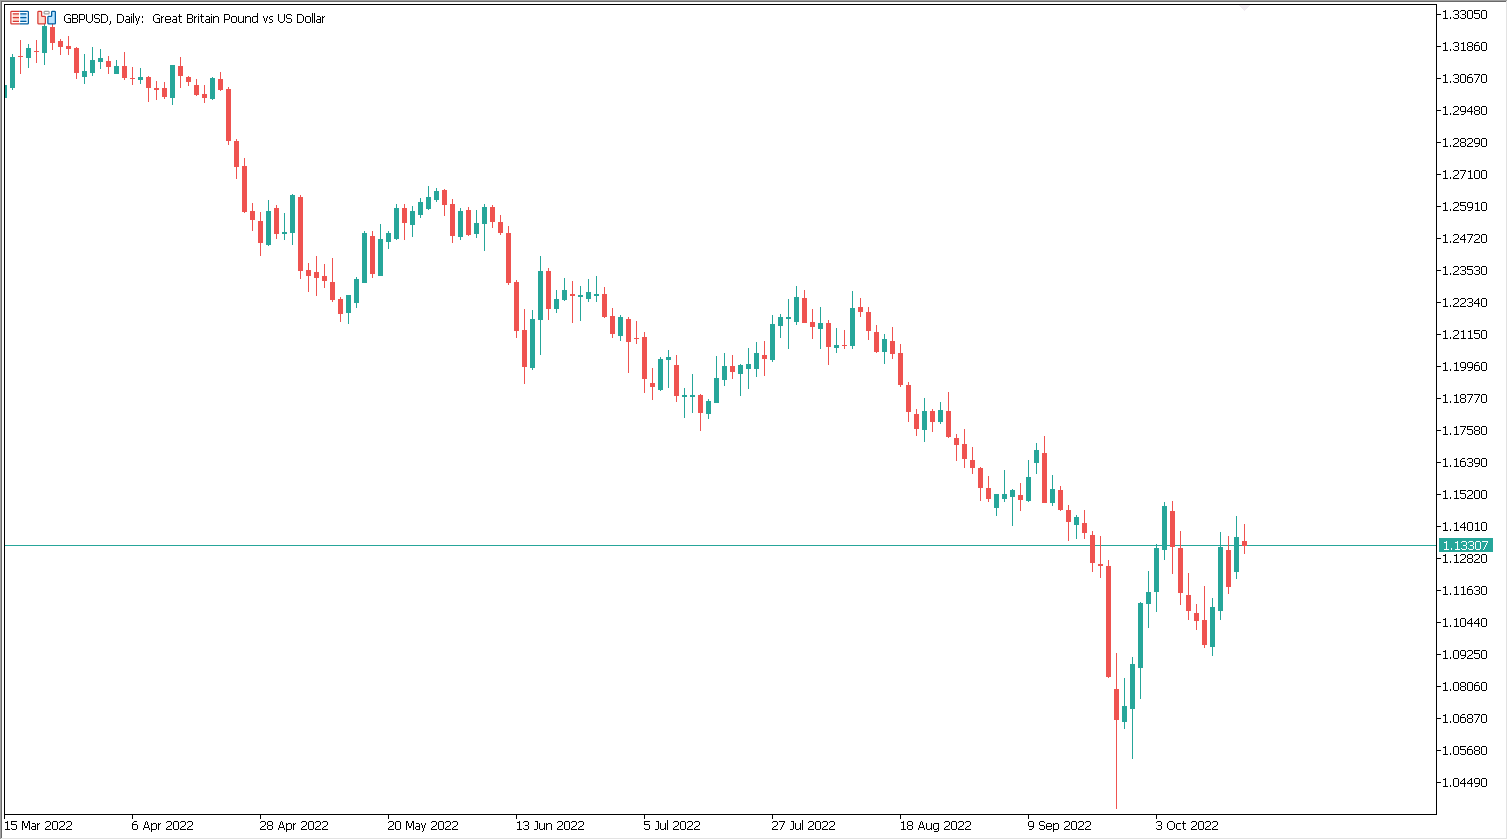Viewport: 1508px width, 840px height.
Task: Click the 1.15200 price scale label
Action: click(1465, 495)
